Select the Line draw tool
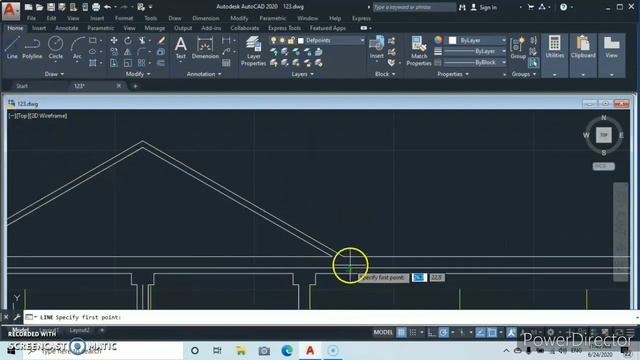This screenshot has width=640, height=360. [x=12, y=48]
